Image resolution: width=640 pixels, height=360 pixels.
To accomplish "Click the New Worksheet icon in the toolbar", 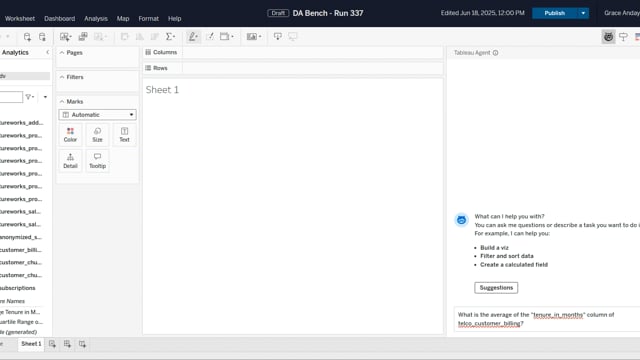I will click(x=65, y=37).
